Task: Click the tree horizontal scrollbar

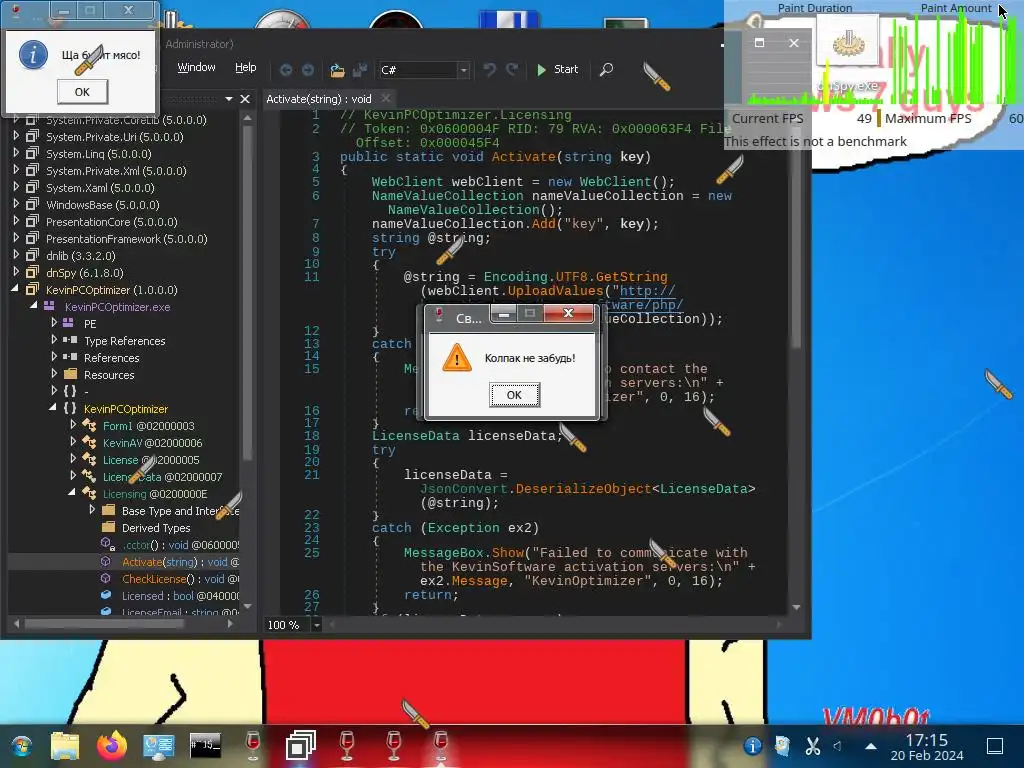Action: coord(104,624)
